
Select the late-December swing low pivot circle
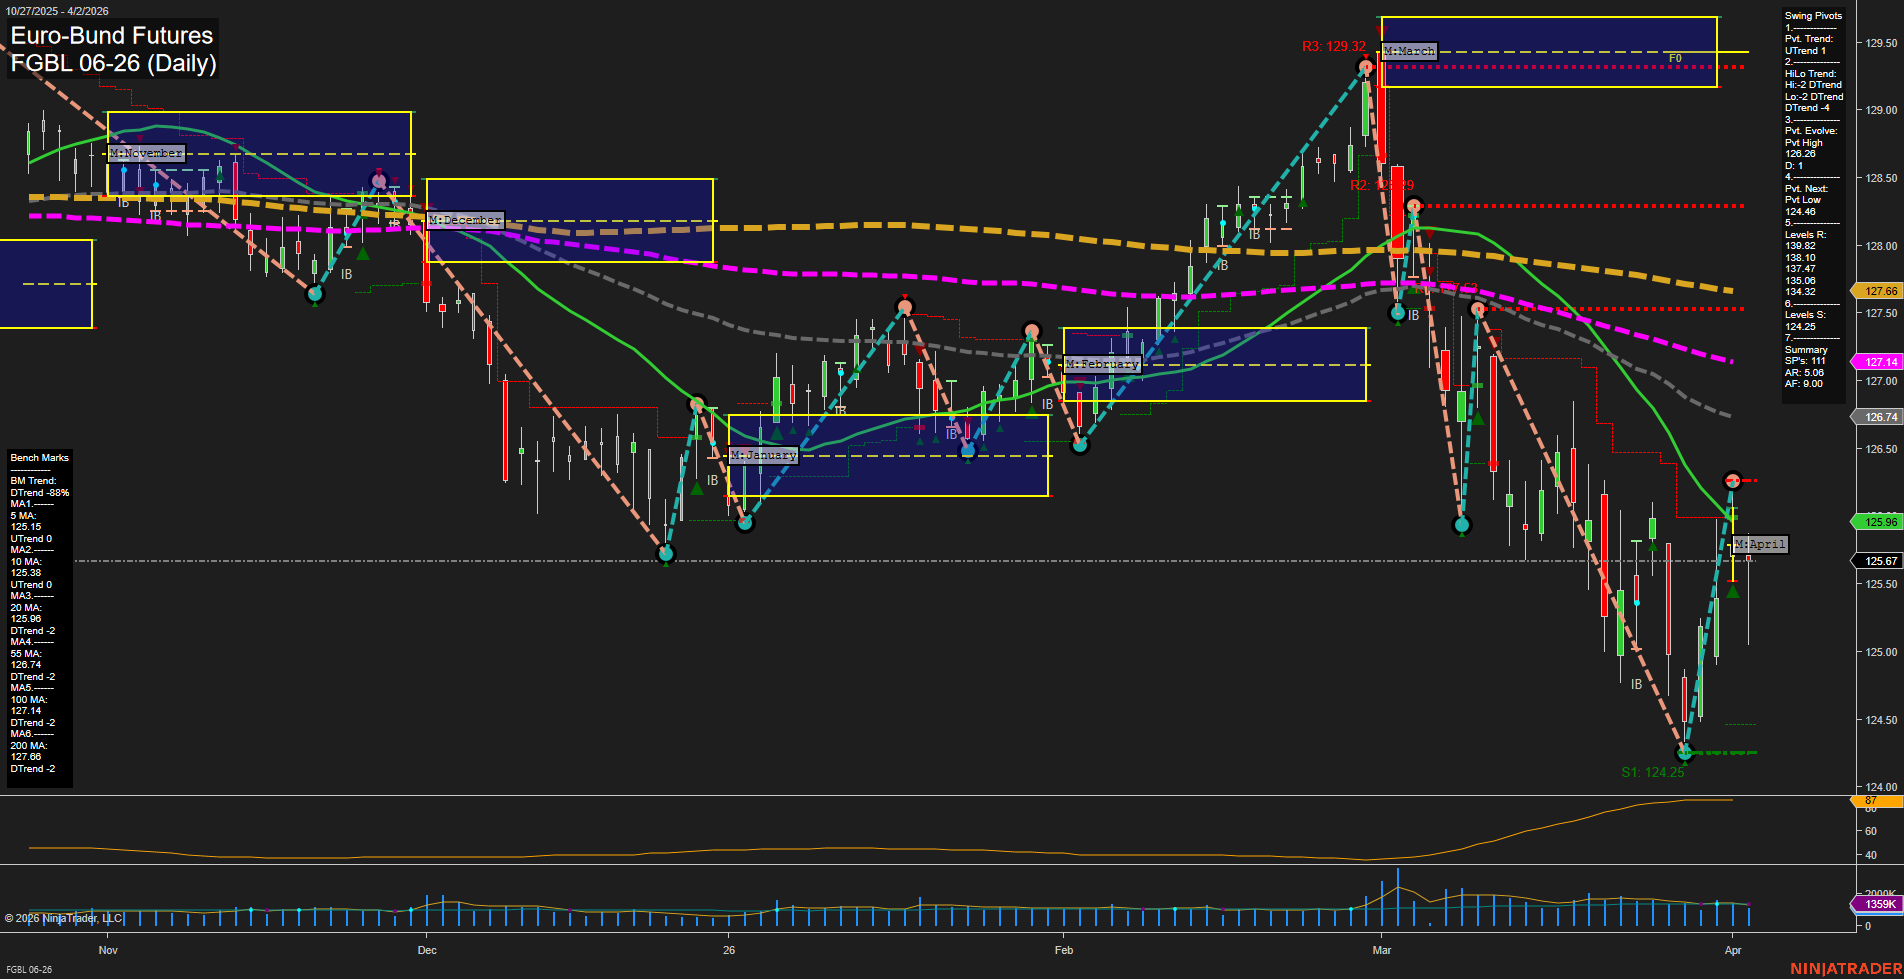[666, 553]
